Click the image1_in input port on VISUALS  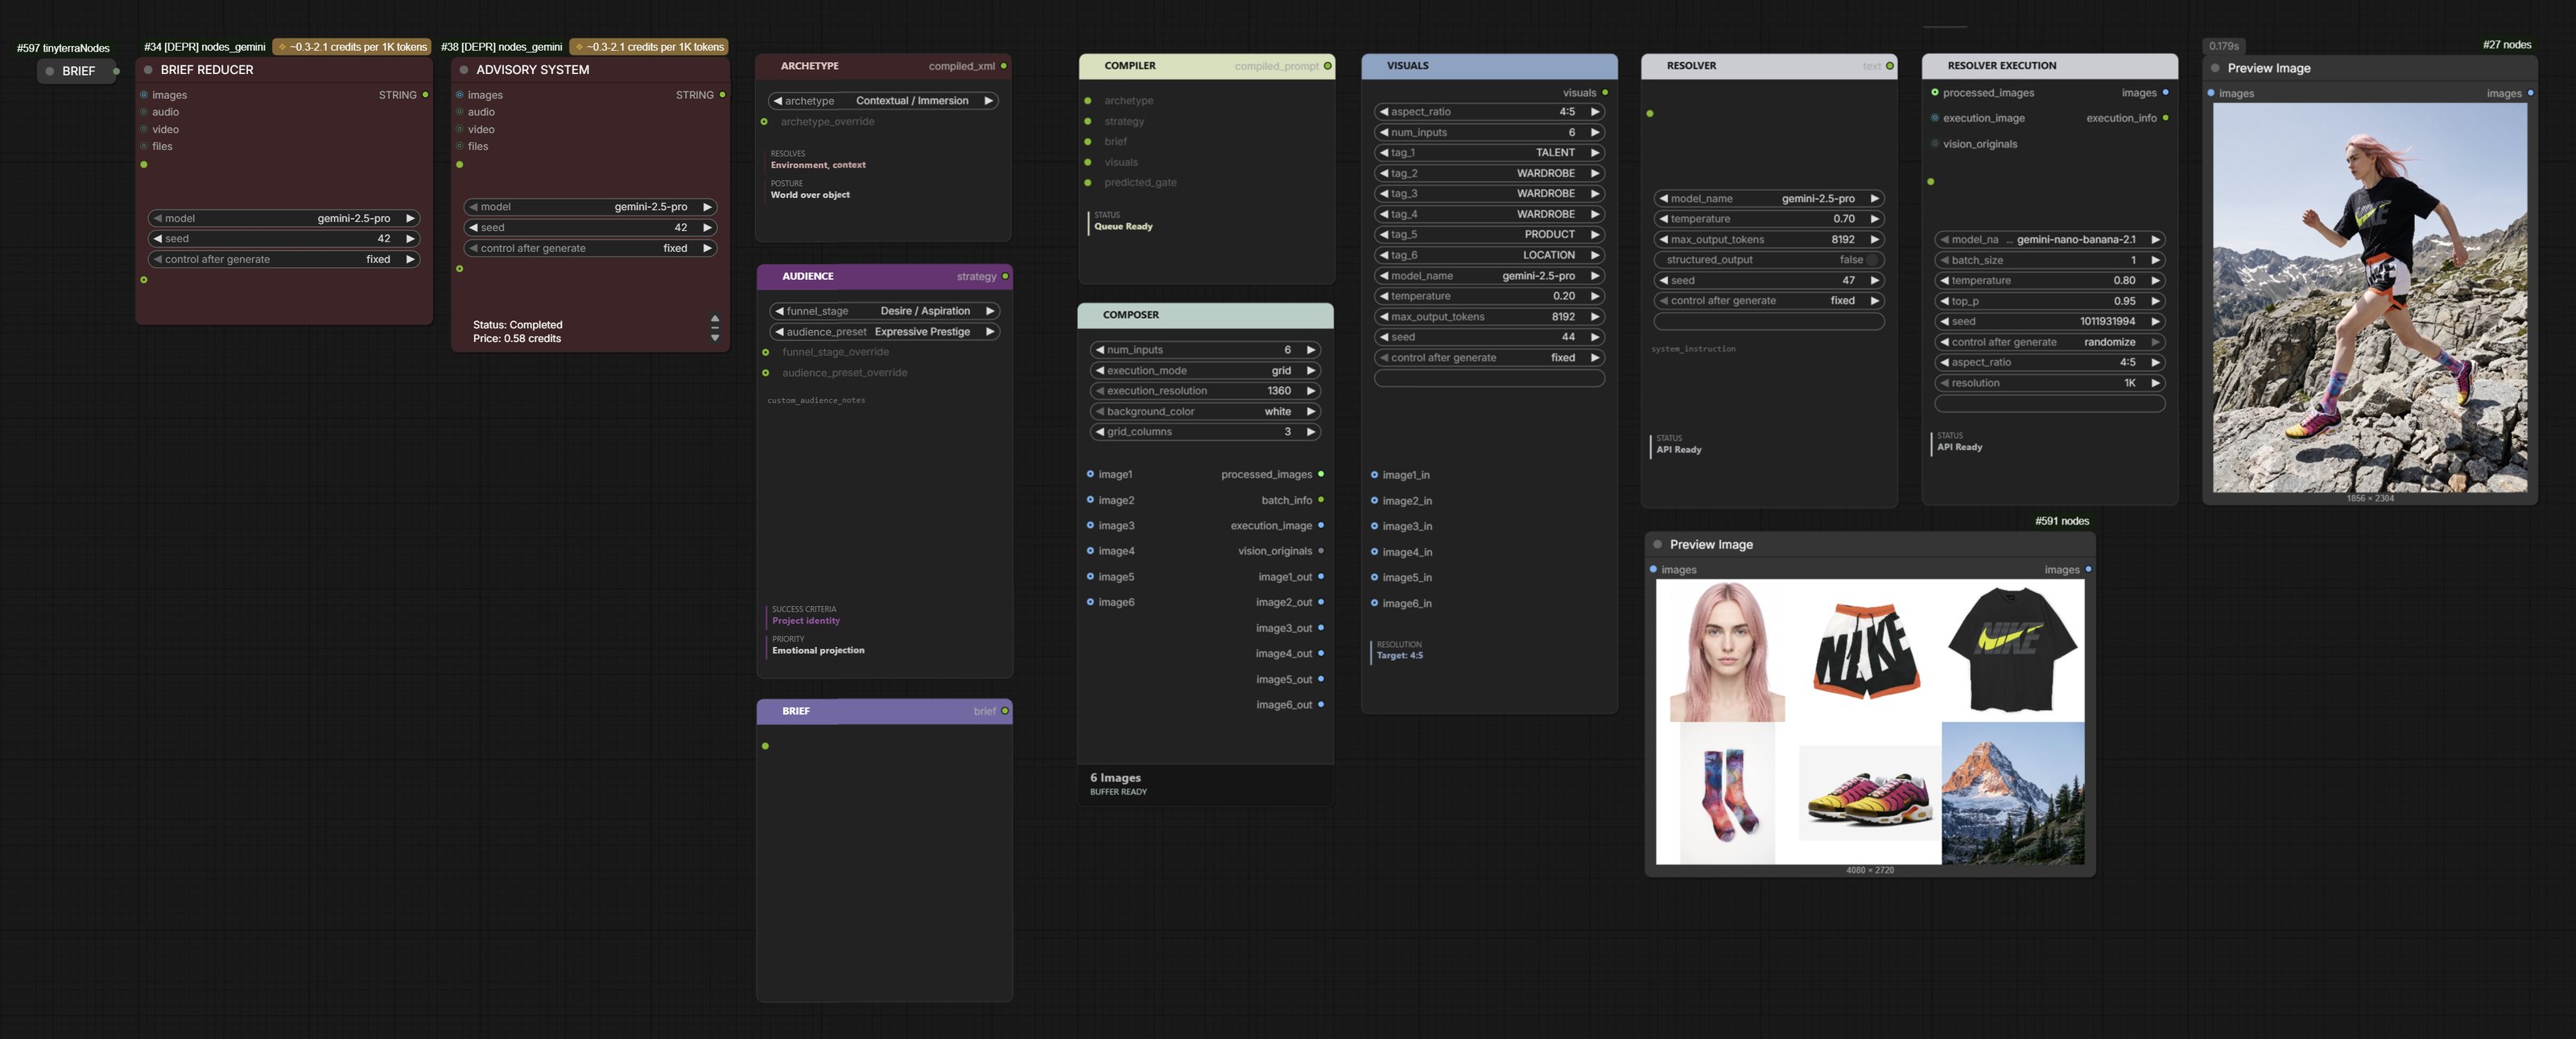click(1374, 475)
